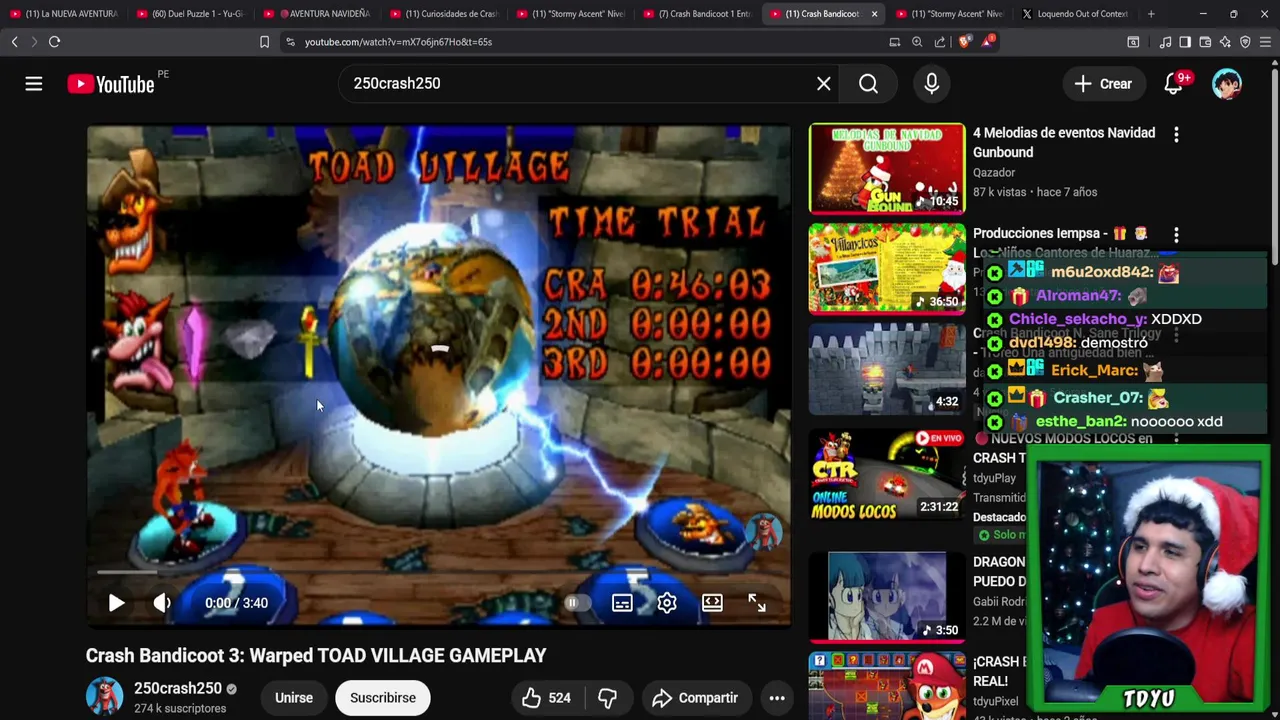1280x720 pixels.
Task: Open the video in full screen
Action: (757, 603)
